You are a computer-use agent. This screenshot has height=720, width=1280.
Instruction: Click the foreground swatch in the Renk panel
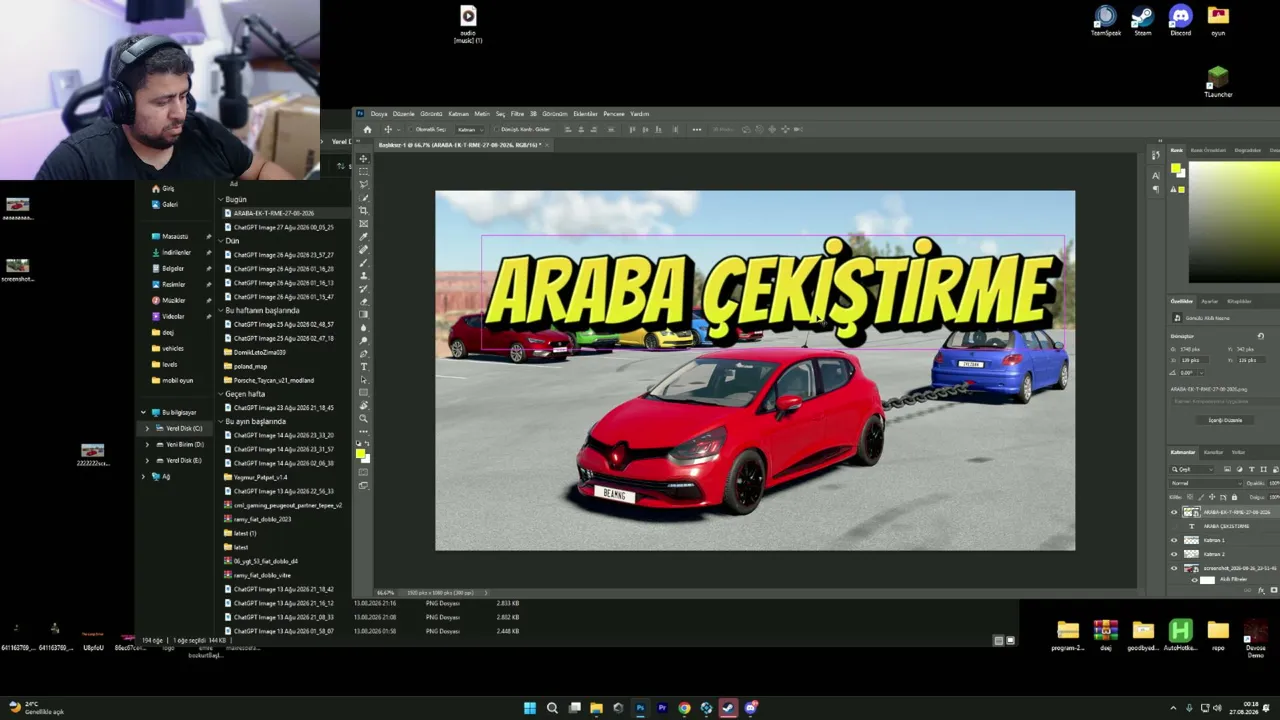tap(1176, 169)
